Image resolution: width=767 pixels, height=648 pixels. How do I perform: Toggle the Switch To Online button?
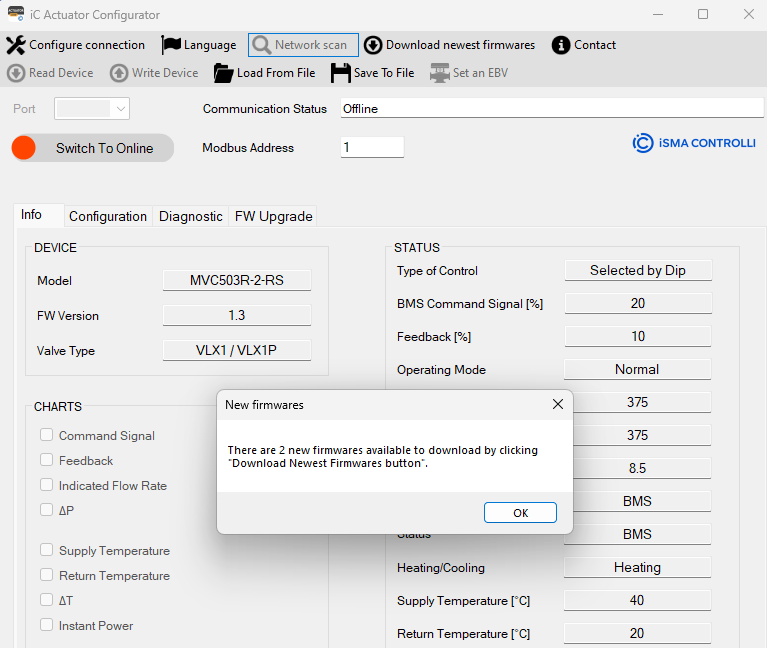pos(92,148)
